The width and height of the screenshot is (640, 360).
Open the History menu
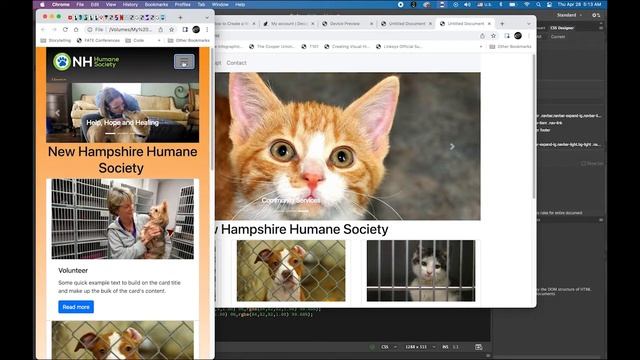pos(130,4)
